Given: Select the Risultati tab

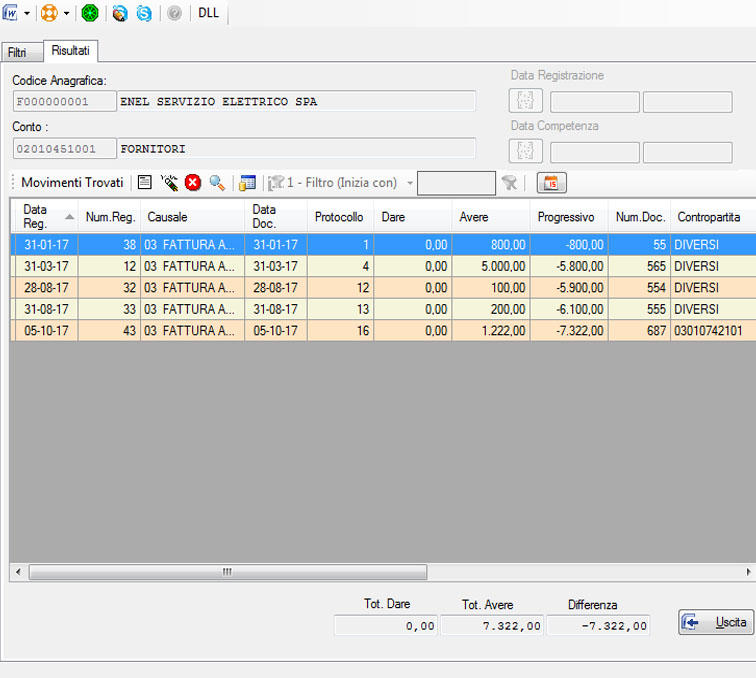Looking at the screenshot, I should 70,51.
